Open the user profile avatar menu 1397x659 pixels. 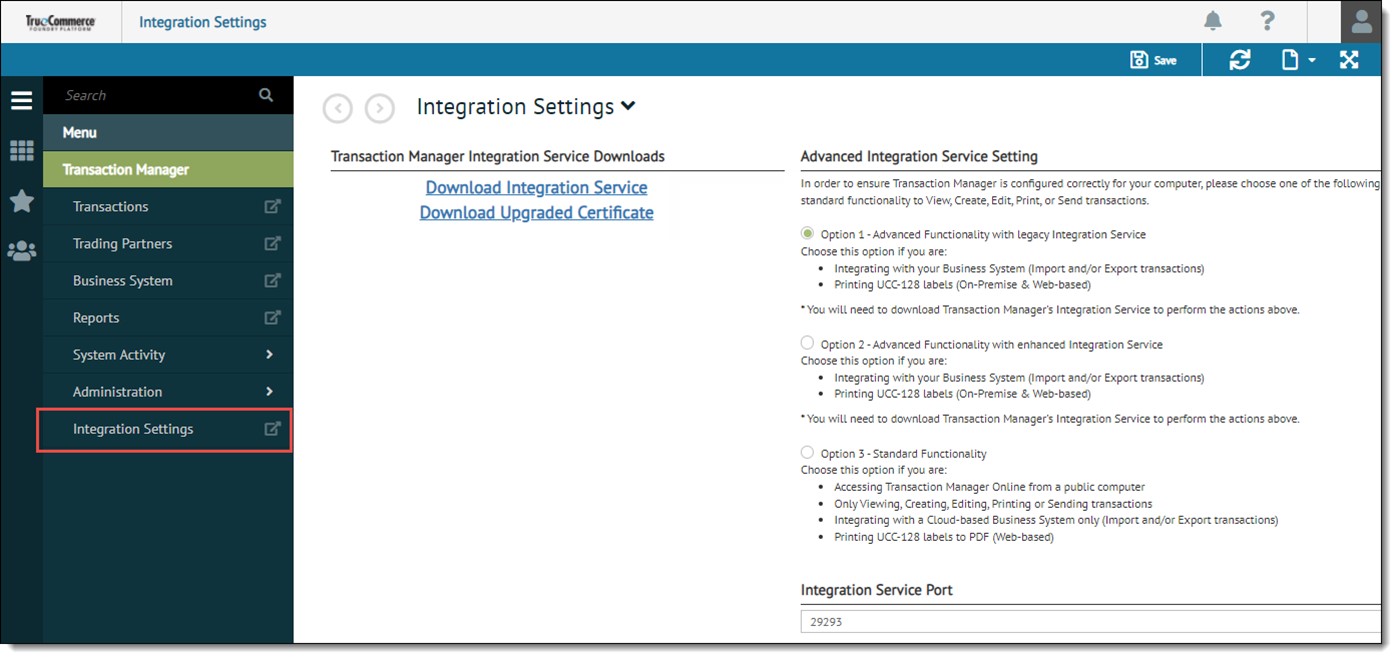[x=1362, y=22]
